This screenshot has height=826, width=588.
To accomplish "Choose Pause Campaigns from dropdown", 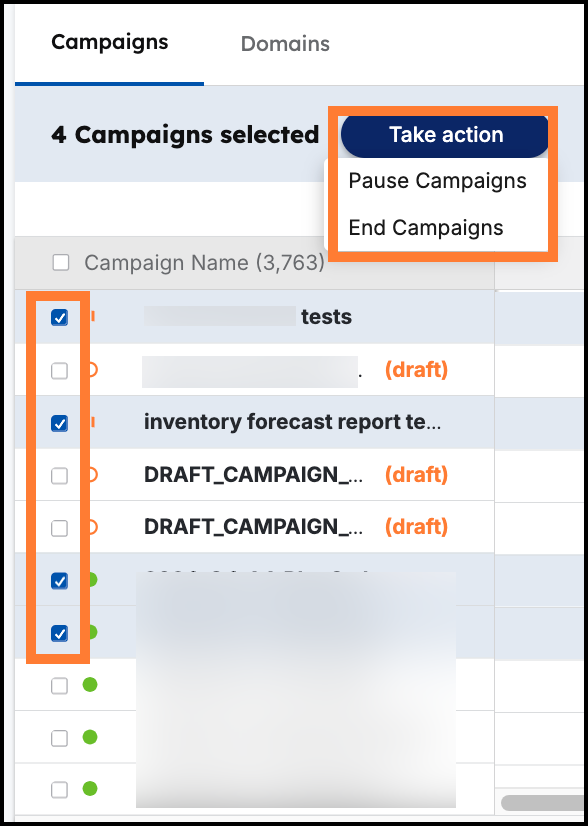I will point(437,181).
